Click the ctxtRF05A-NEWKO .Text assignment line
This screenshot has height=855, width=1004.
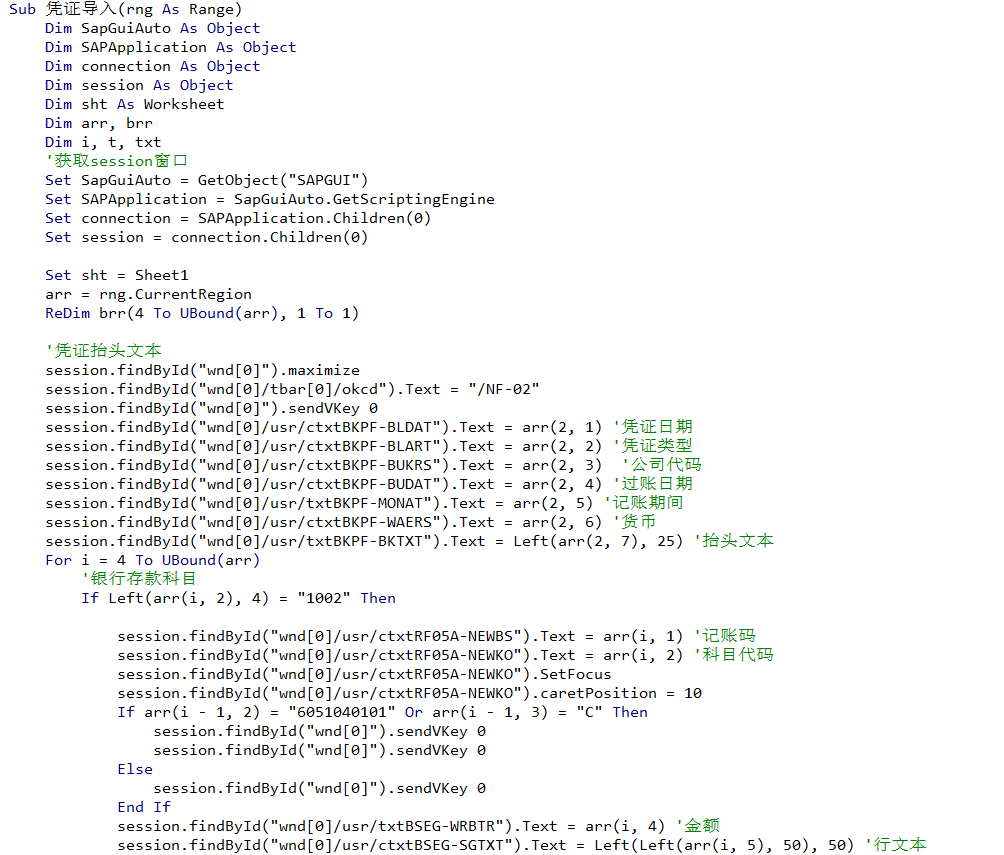445,655
